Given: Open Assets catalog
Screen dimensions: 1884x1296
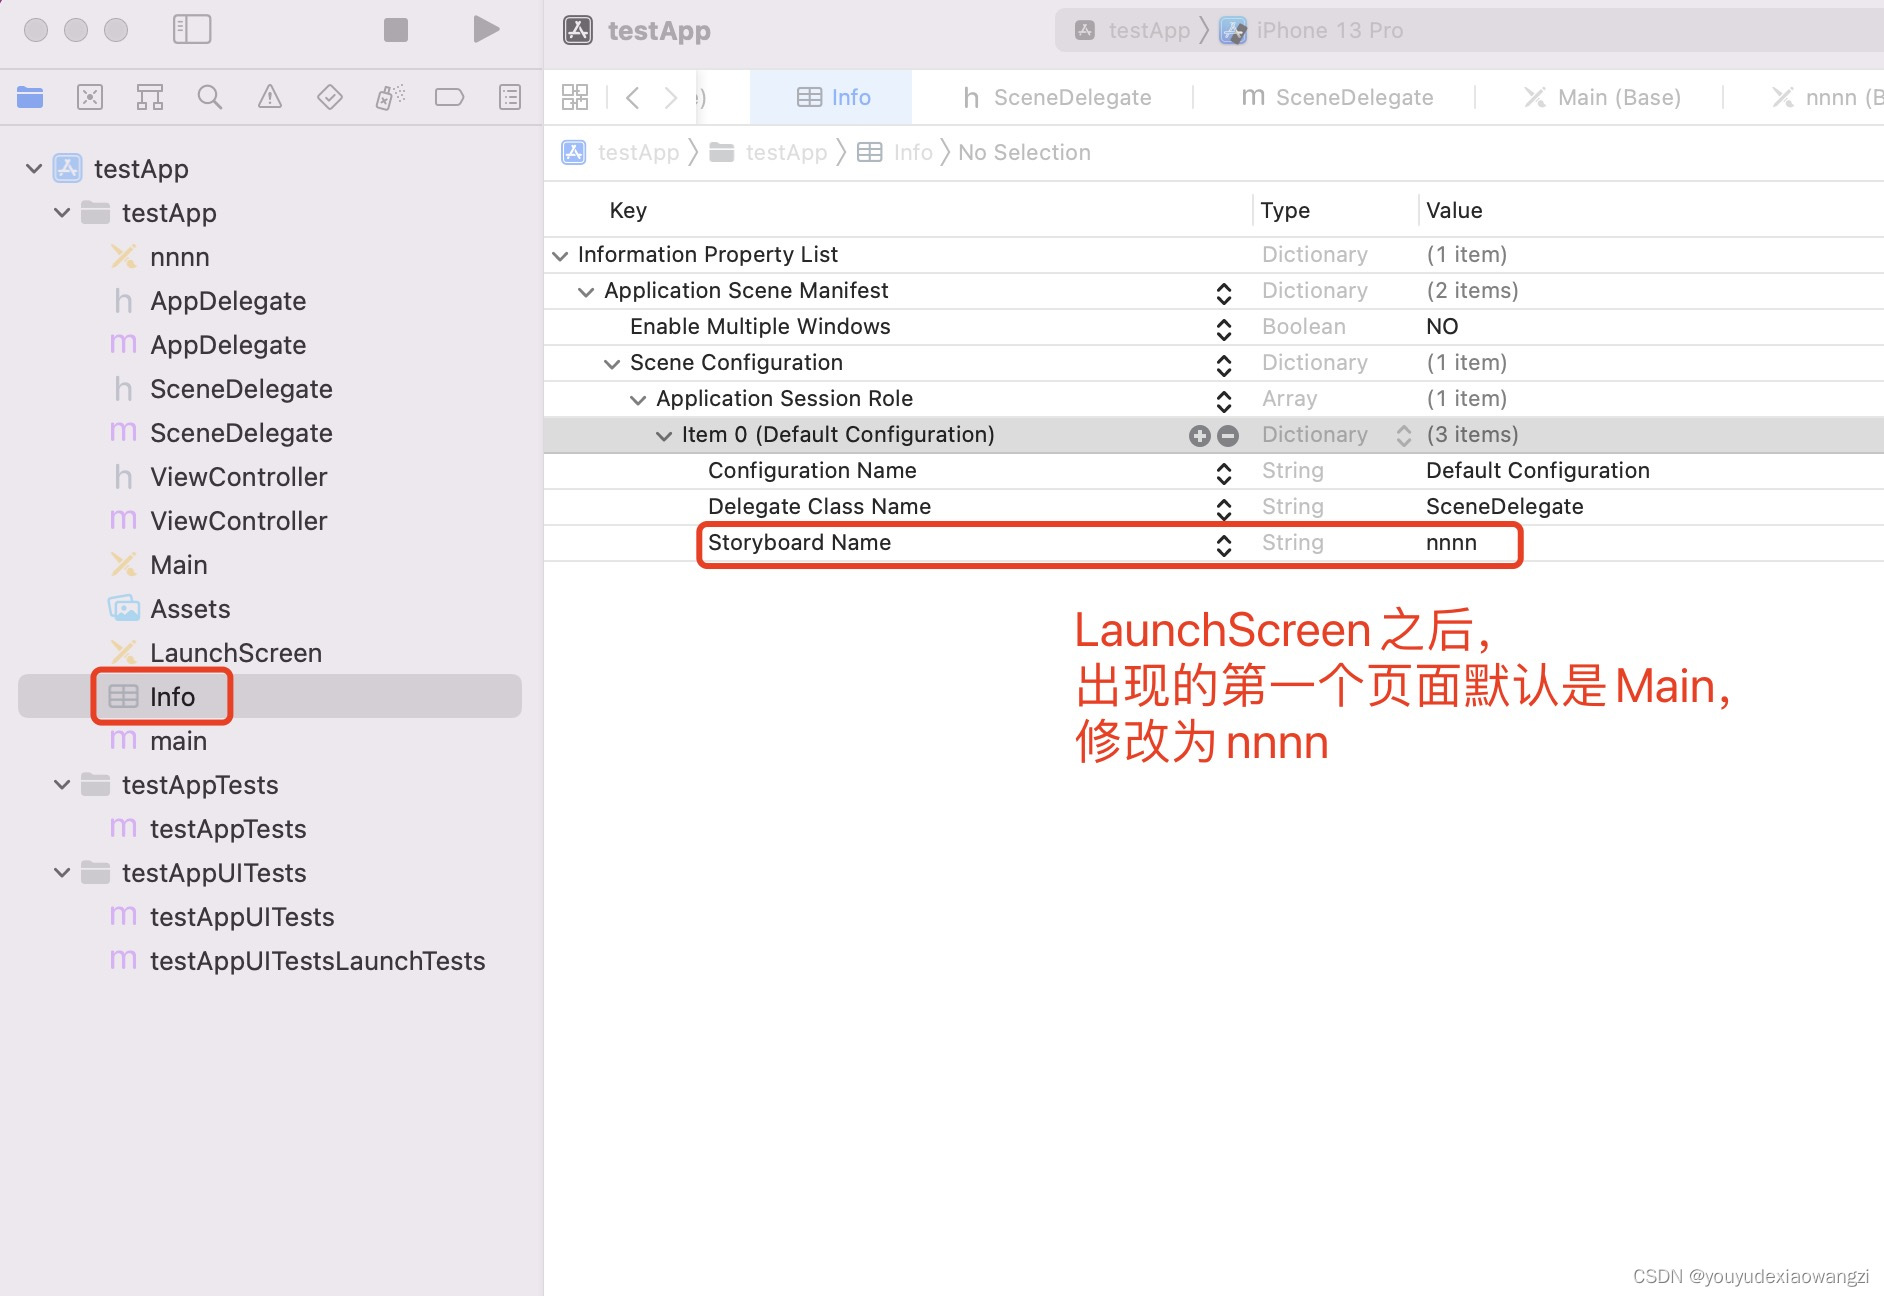Looking at the screenshot, I should (x=190, y=609).
